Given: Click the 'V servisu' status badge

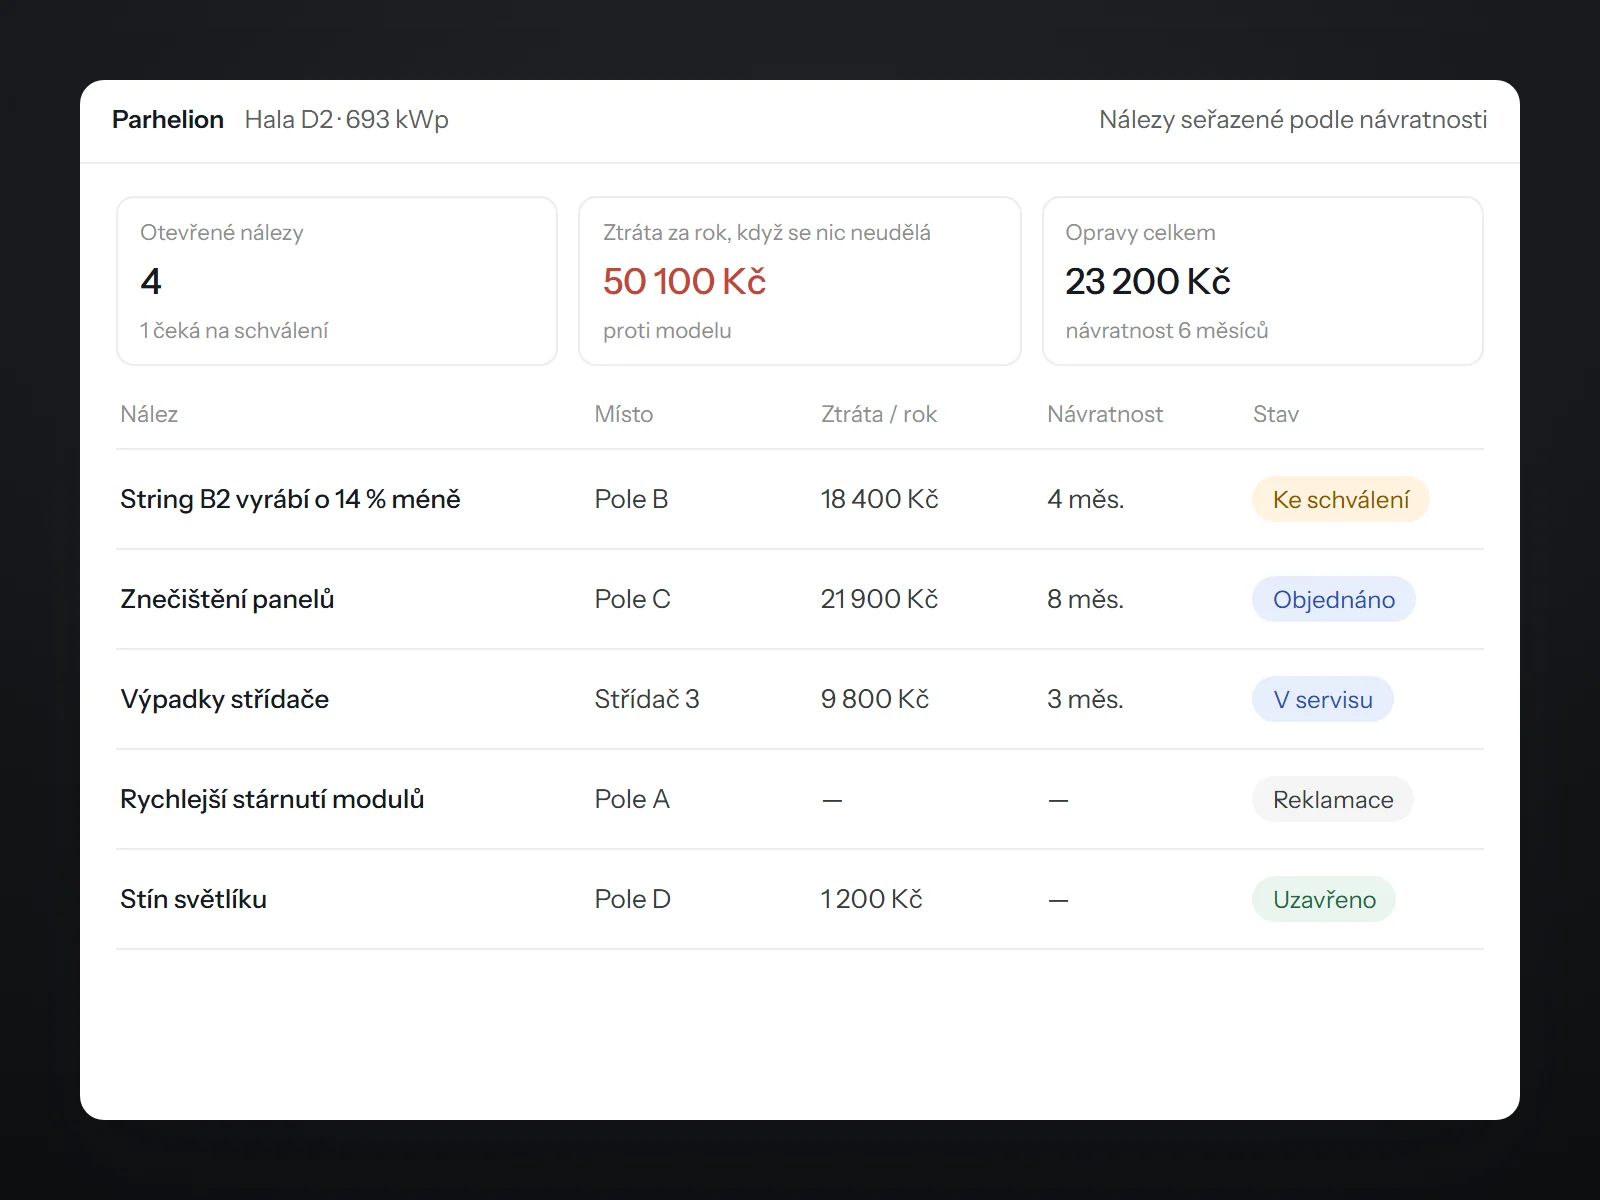Looking at the screenshot, I should click(x=1323, y=699).
